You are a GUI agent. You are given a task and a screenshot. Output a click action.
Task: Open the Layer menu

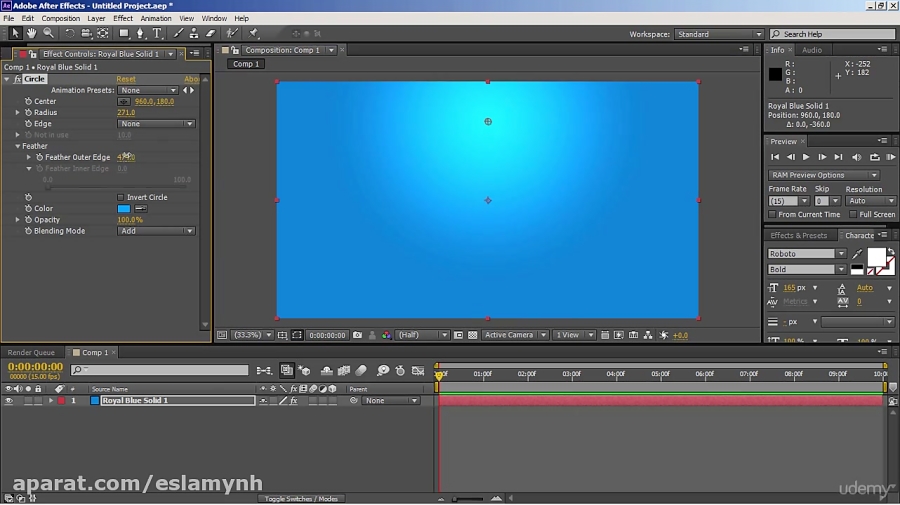point(96,18)
